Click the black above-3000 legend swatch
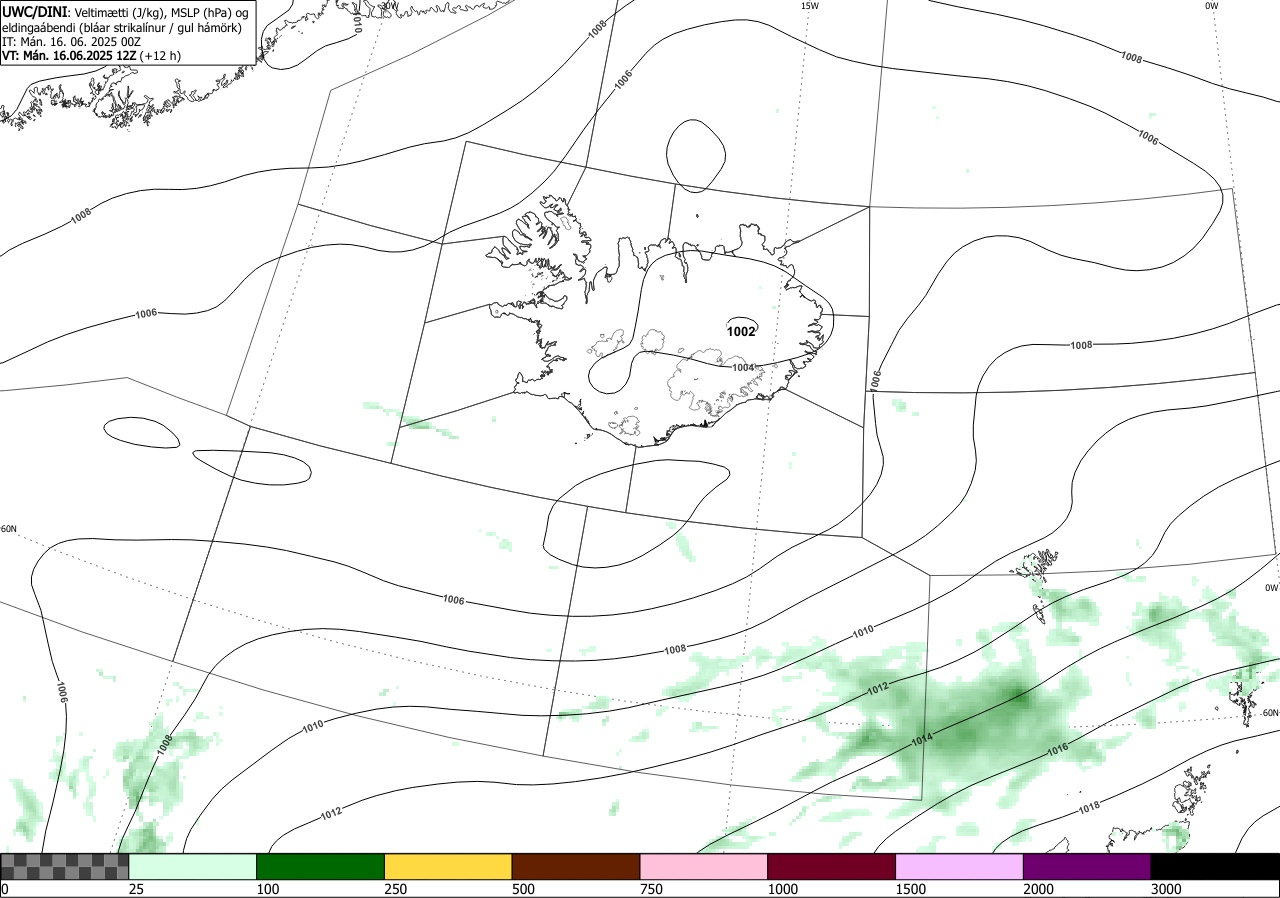The height and width of the screenshot is (898, 1280). pos(1215,866)
